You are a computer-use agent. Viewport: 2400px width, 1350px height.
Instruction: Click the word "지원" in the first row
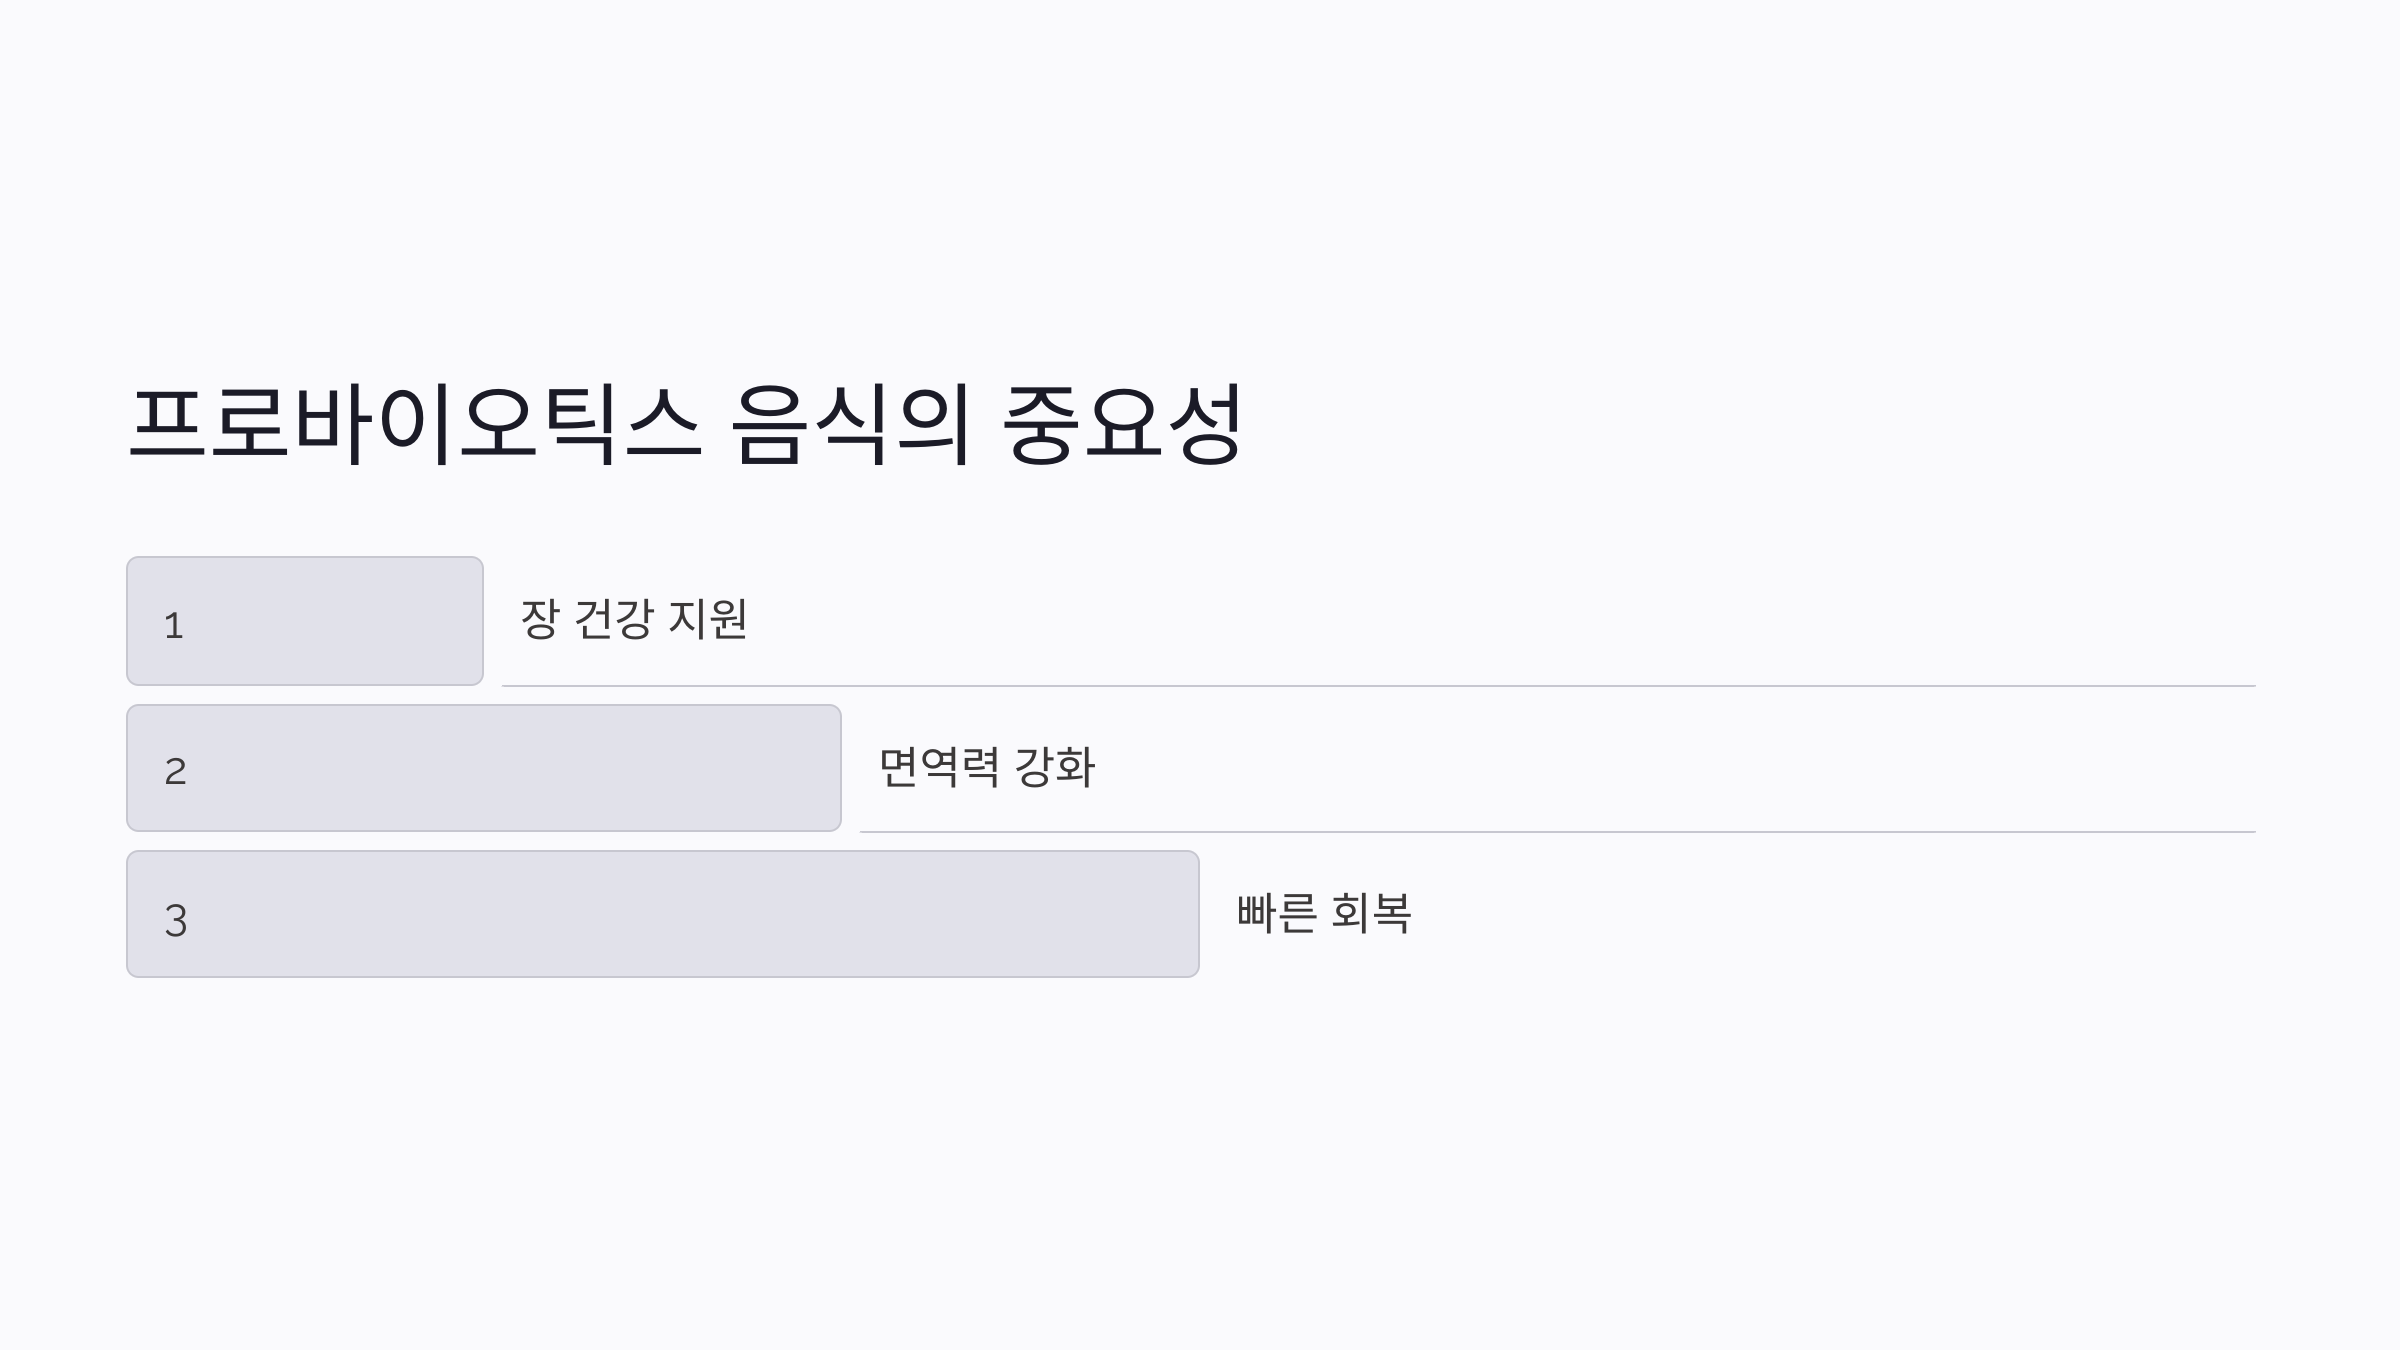pos(708,619)
